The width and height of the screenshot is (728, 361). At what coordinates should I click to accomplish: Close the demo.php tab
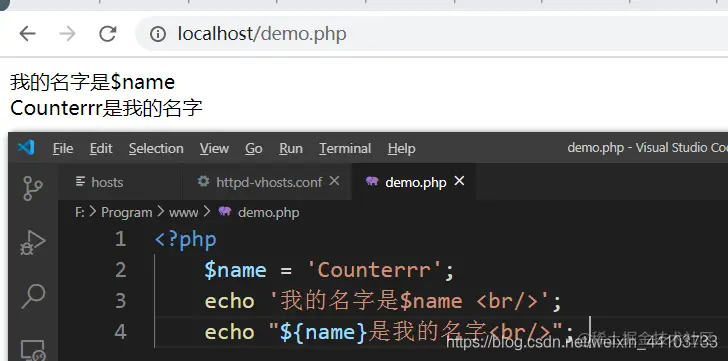[x=459, y=181]
